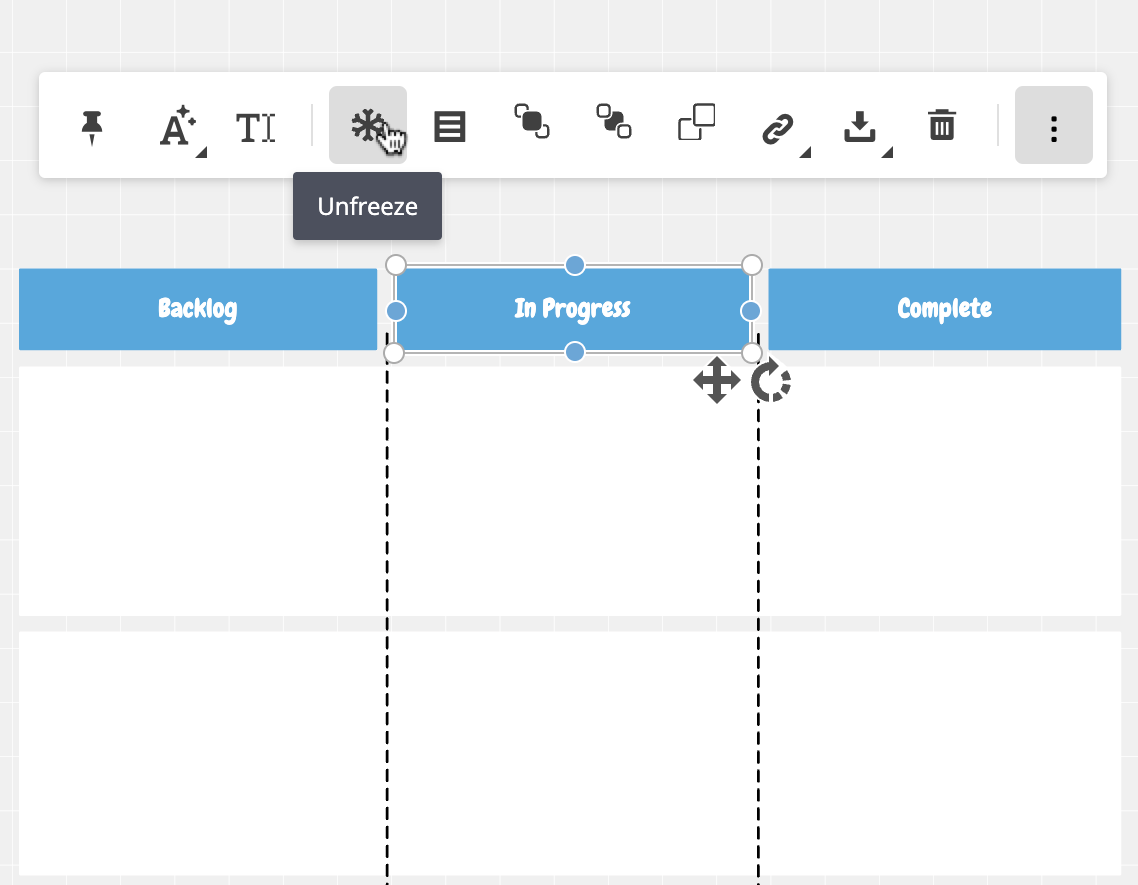Click the bottom-center blue connection point
The width and height of the screenshot is (1138, 885).
575,352
